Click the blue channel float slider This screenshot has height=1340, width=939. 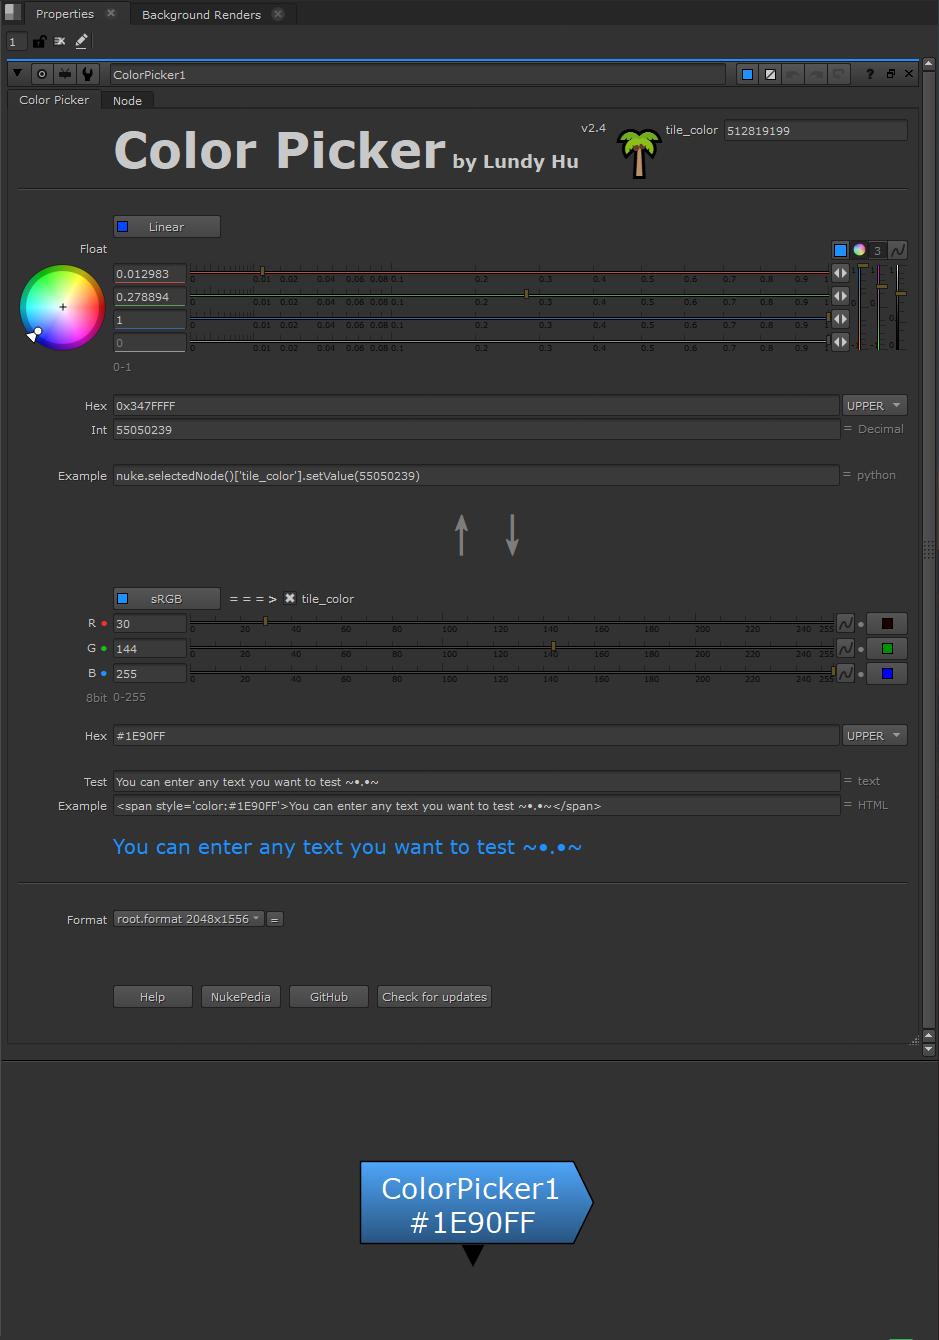coord(510,319)
